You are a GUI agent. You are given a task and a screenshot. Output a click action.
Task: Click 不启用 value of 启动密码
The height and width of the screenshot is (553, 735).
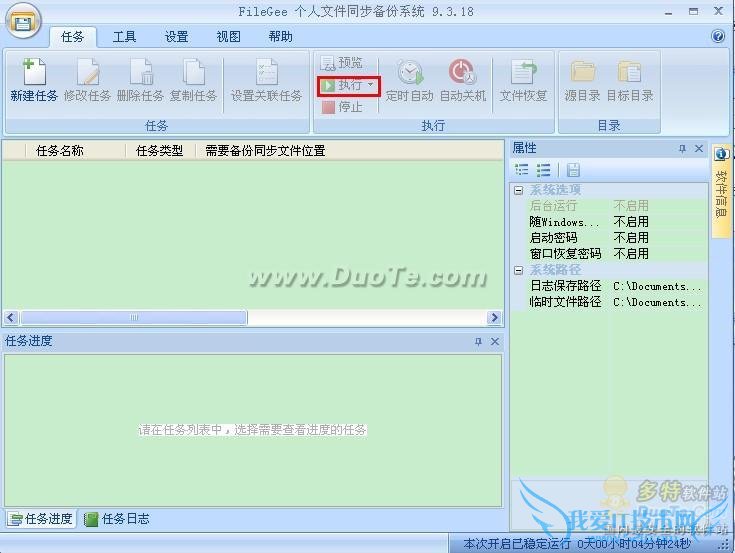click(x=631, y=238)
